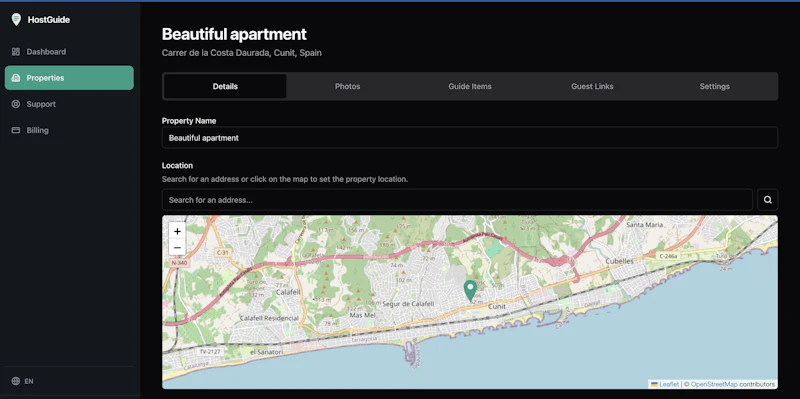Click the Cubelles label on the map
Image resolution: width=800 pixels, height=399 pixels.
point(619,261)
